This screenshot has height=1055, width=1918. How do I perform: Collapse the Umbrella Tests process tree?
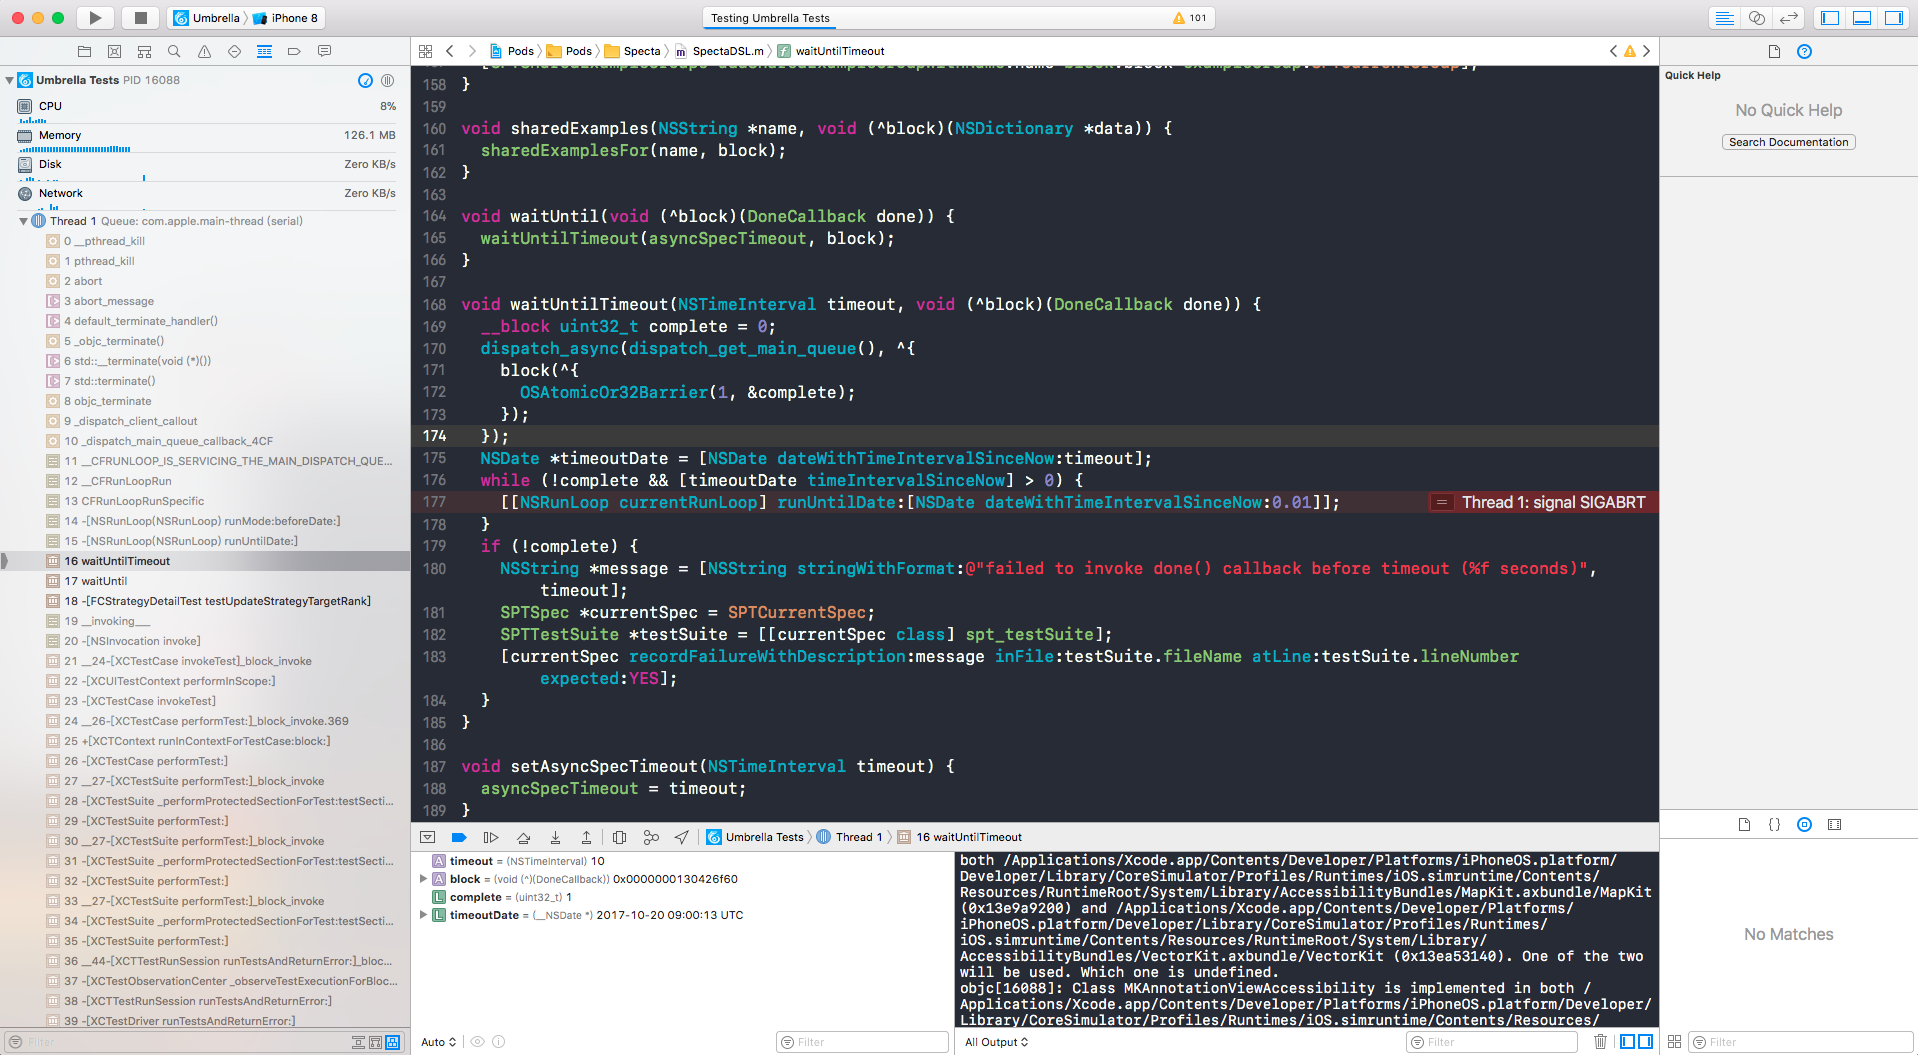9,80
